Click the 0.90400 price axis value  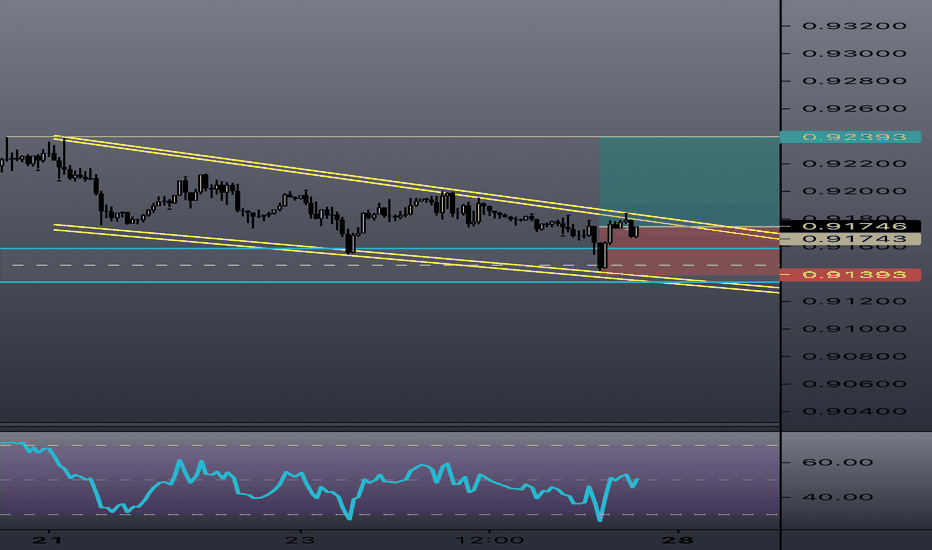tap(855, 411)
